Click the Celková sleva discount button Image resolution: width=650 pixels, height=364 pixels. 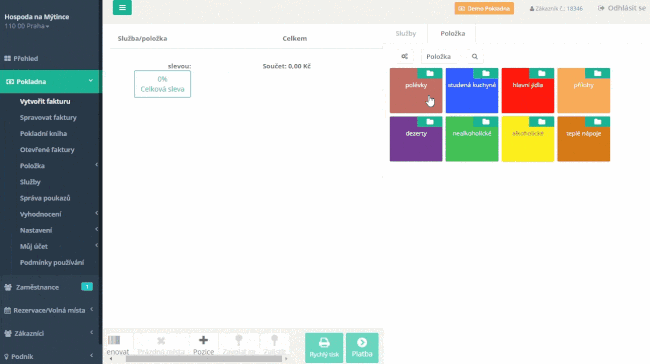point(162,84)
